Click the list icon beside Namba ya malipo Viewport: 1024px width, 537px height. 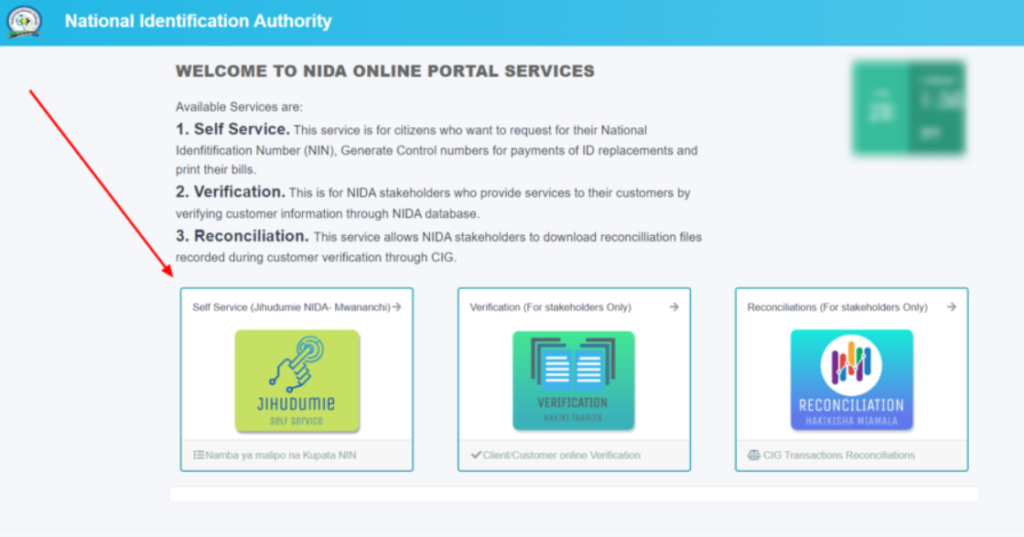198,456
